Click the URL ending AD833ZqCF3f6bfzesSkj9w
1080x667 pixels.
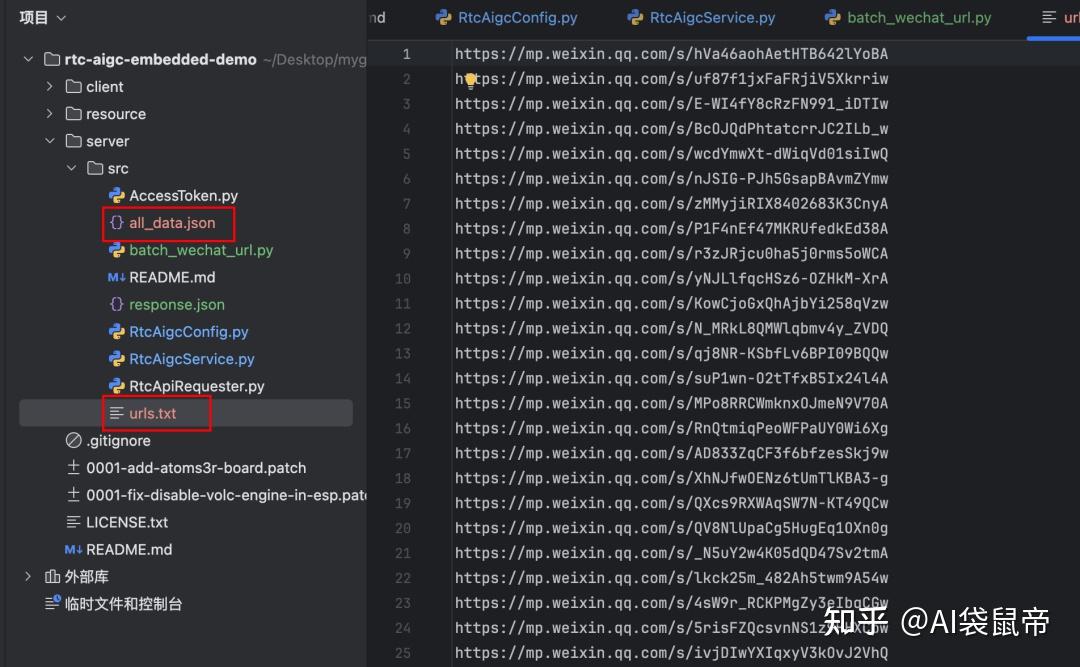click(x=672, y=453)
